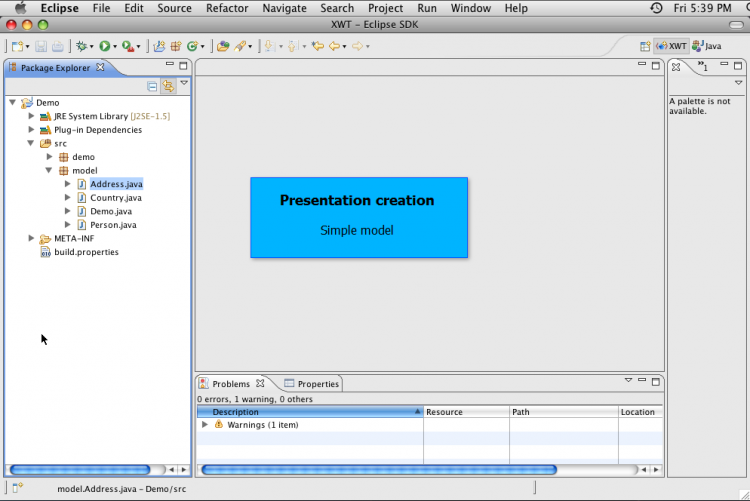Toggle Link with Editor in Package Explorer
Screen dimensions: 750x501
tap(168, 86)
